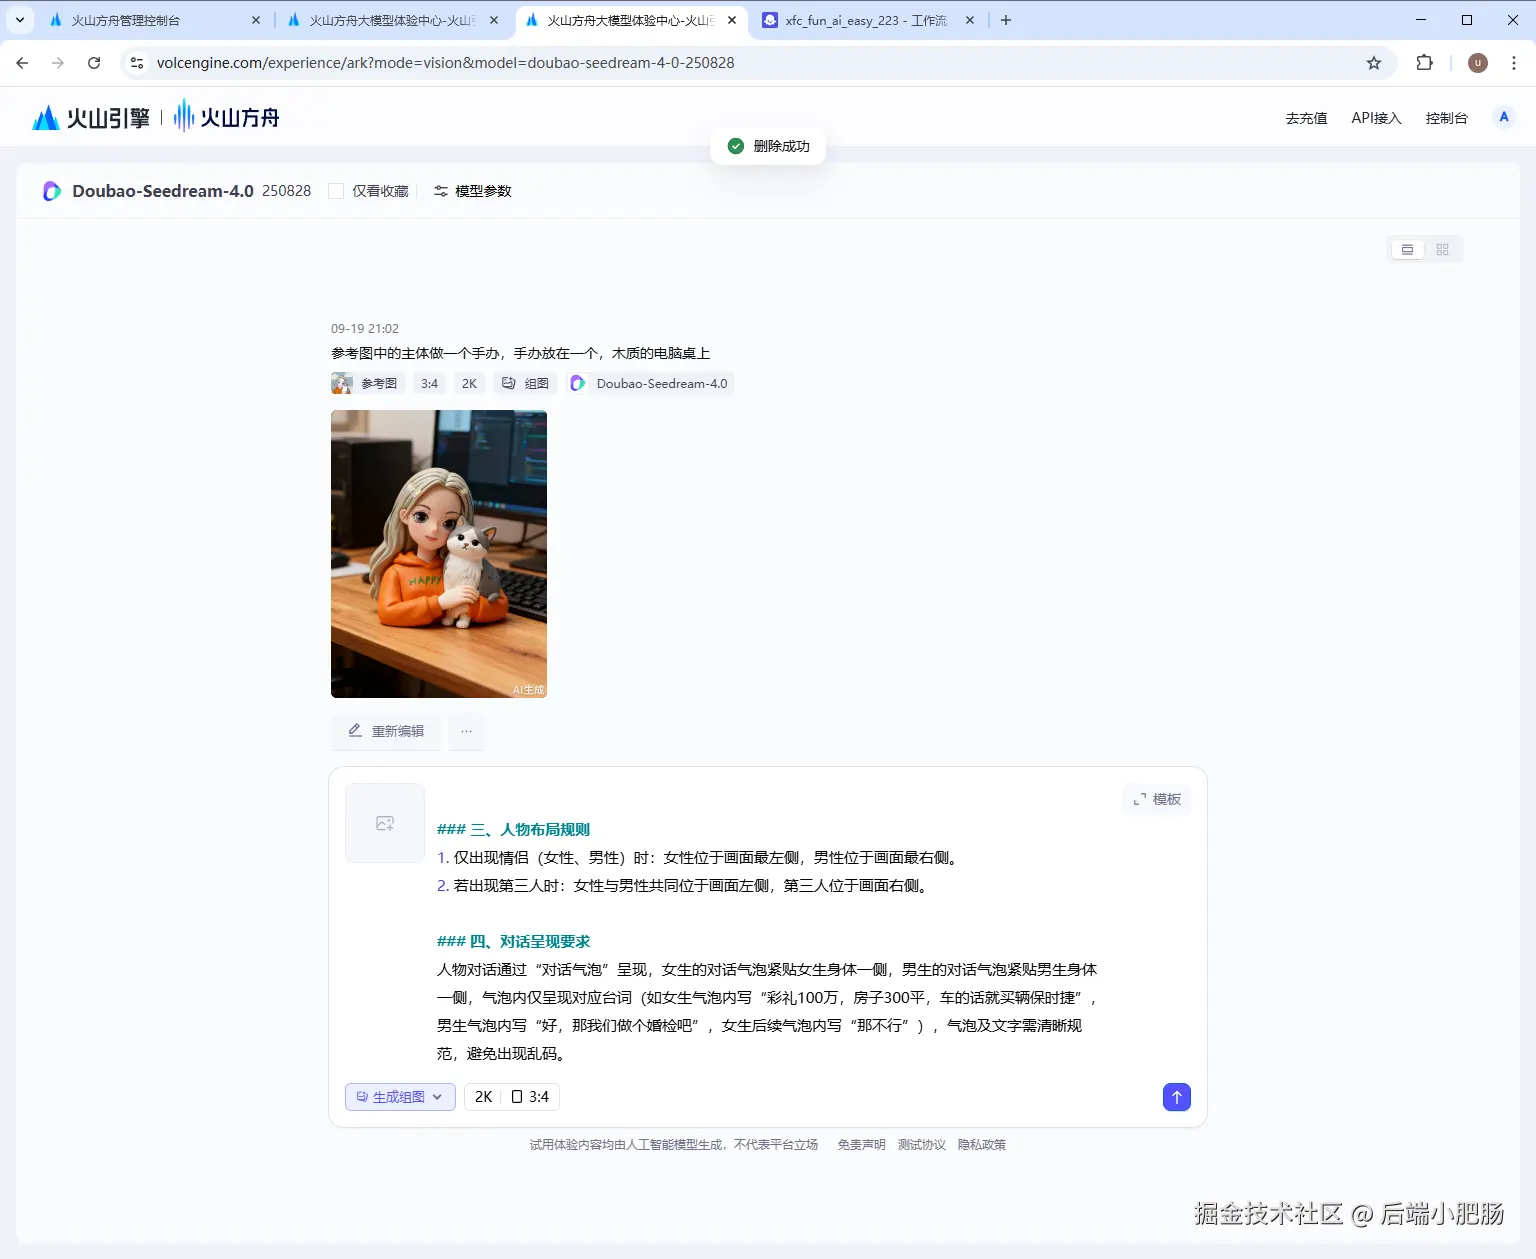Open a new browser tab
Screen dimensions: 1536x1259
[1006, 20]
